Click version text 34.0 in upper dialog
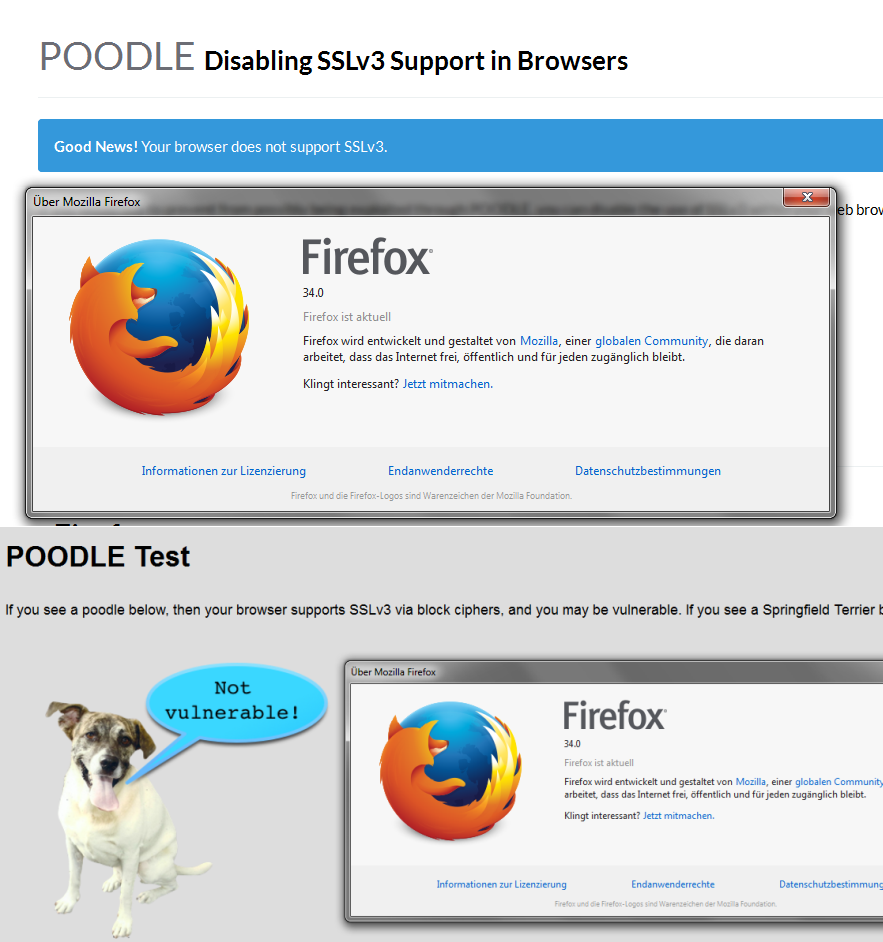The width and height of the screenshot is (883, 942). tap(313, 293)
